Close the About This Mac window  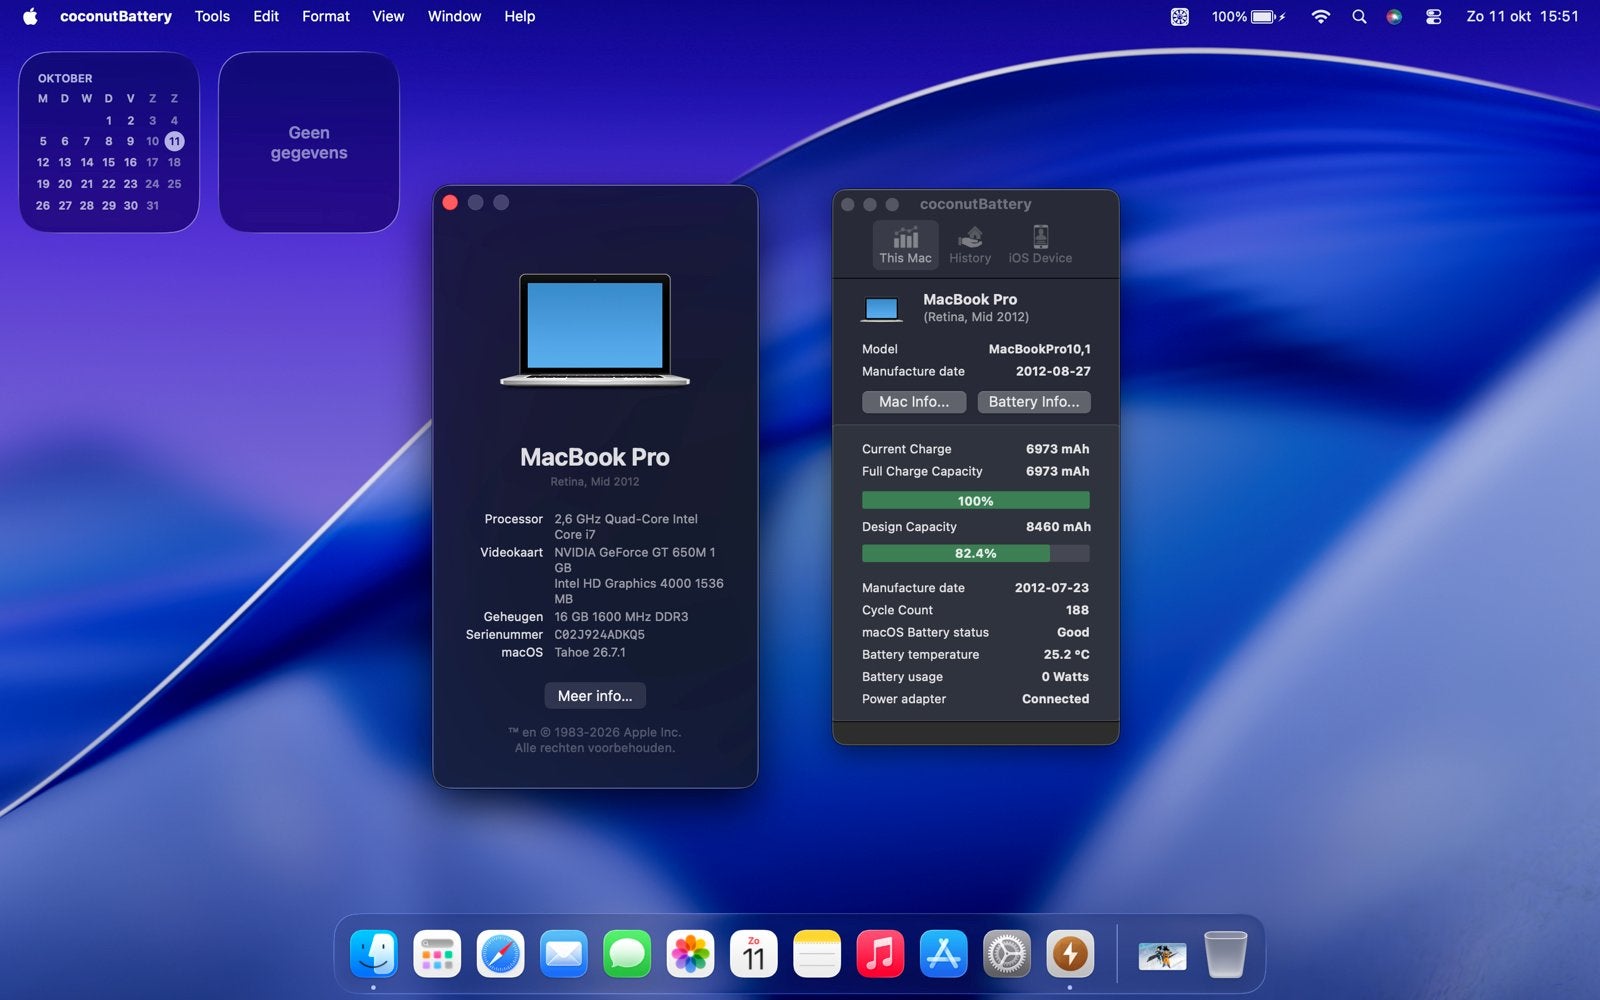450,203
